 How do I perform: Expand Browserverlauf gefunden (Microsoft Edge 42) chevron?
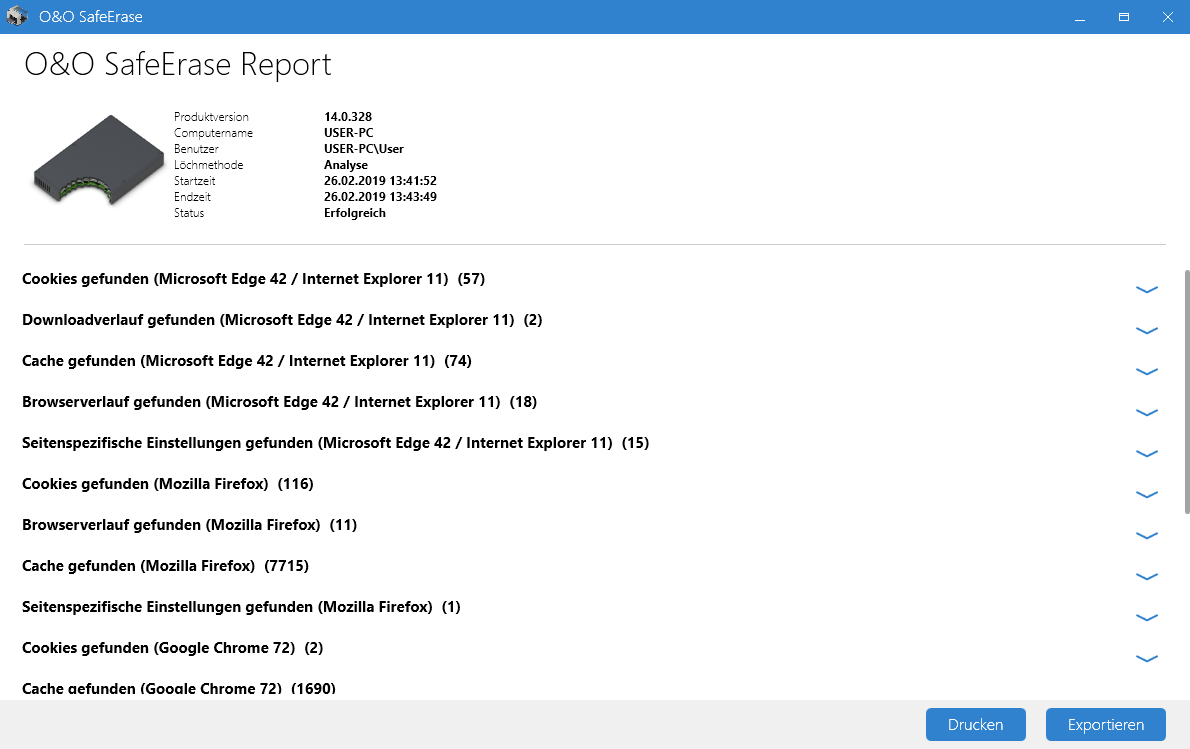(1146, 412)
